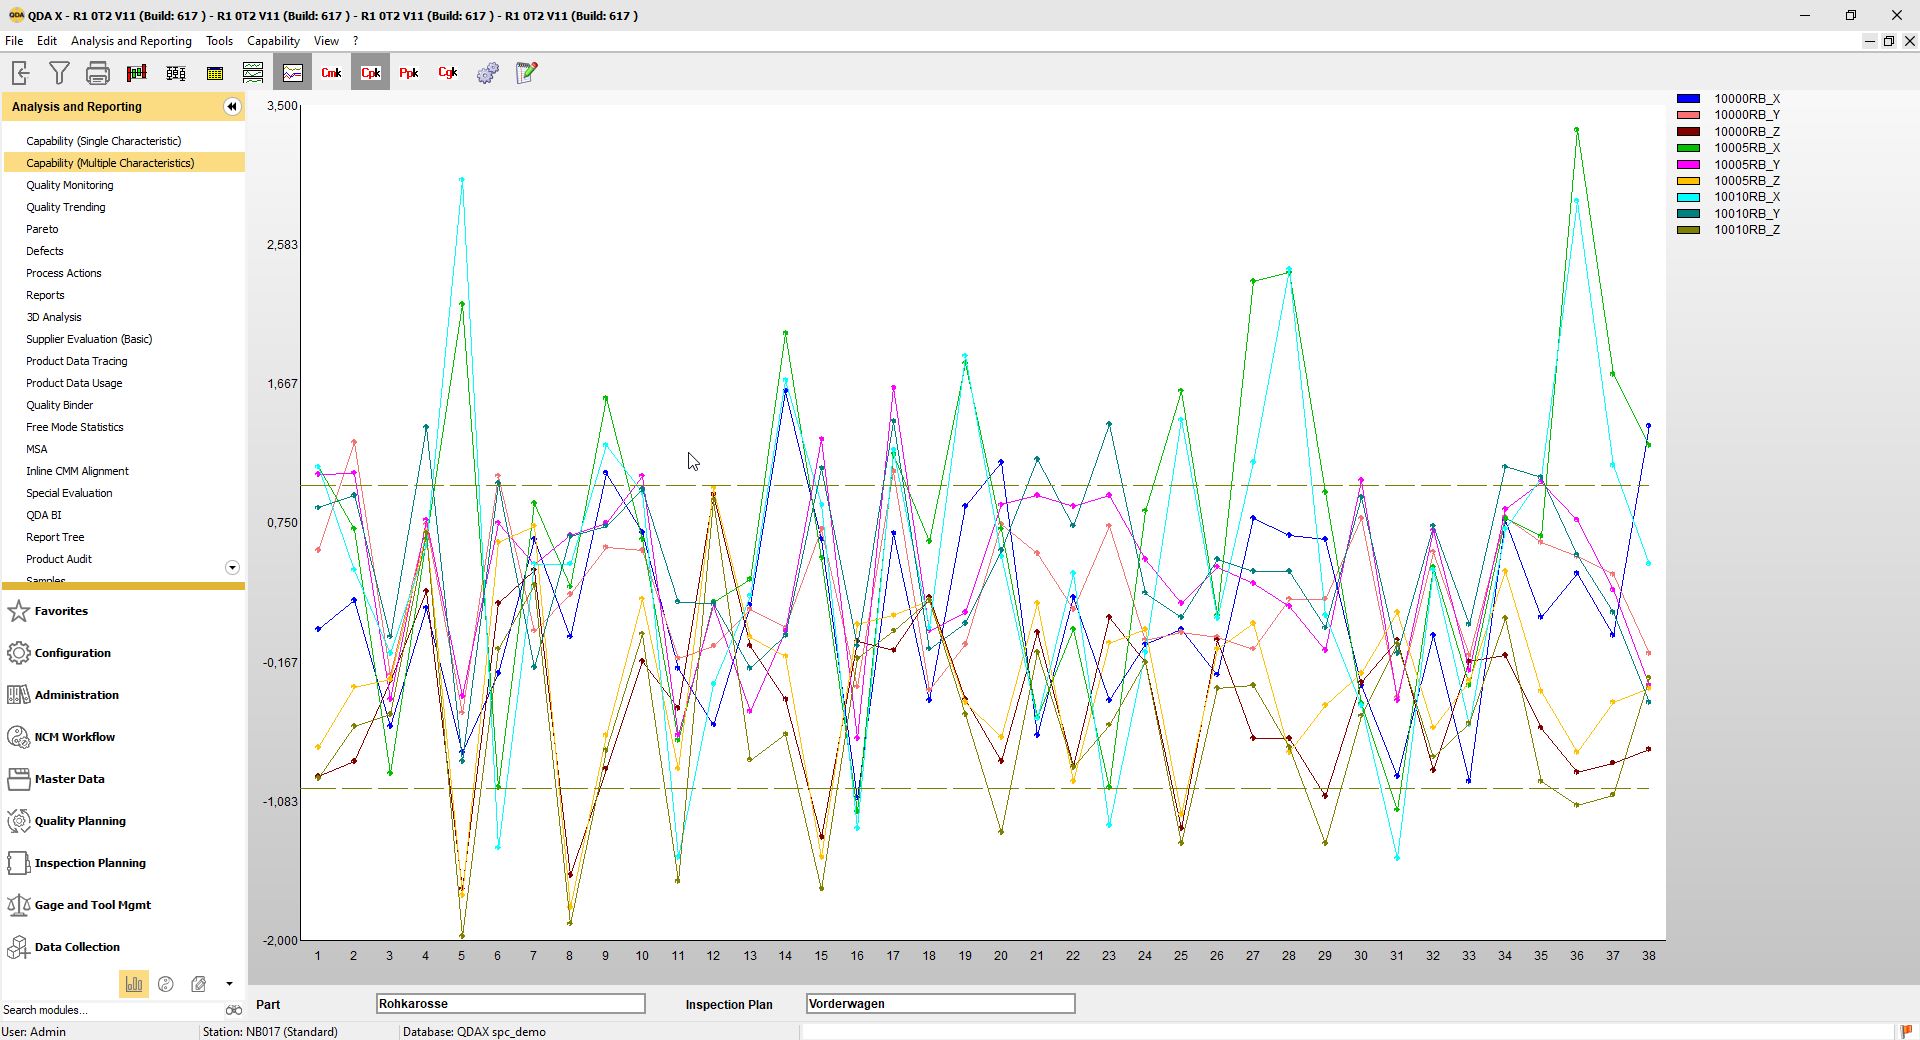Open the Tools menu

(218, 41)
